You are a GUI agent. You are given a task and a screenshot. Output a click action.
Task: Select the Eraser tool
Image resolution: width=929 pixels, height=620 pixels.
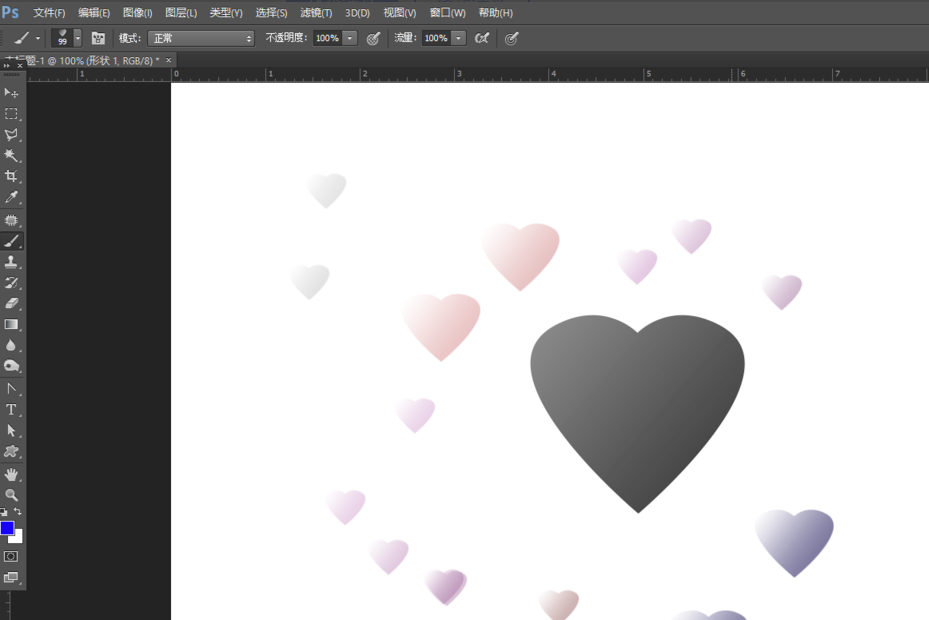click(11, 303)
